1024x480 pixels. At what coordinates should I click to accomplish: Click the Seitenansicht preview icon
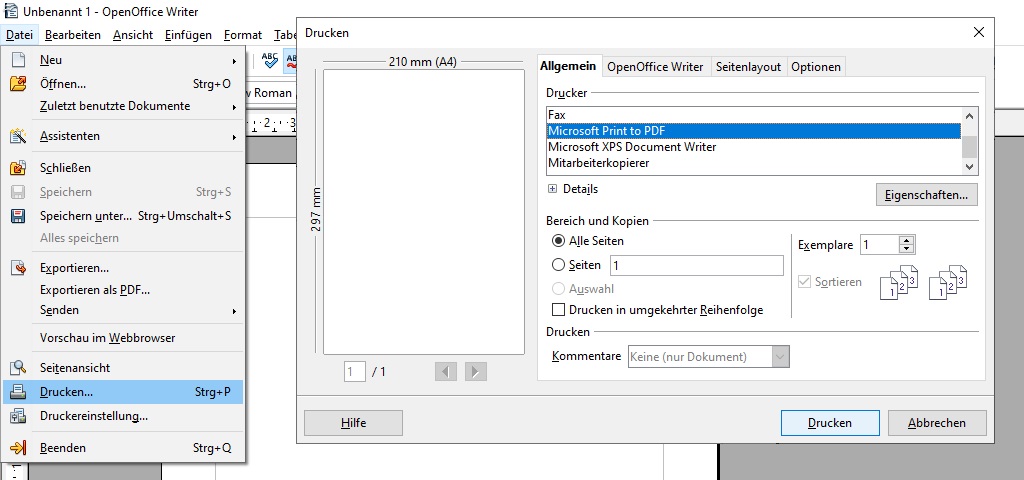point(18,368)
